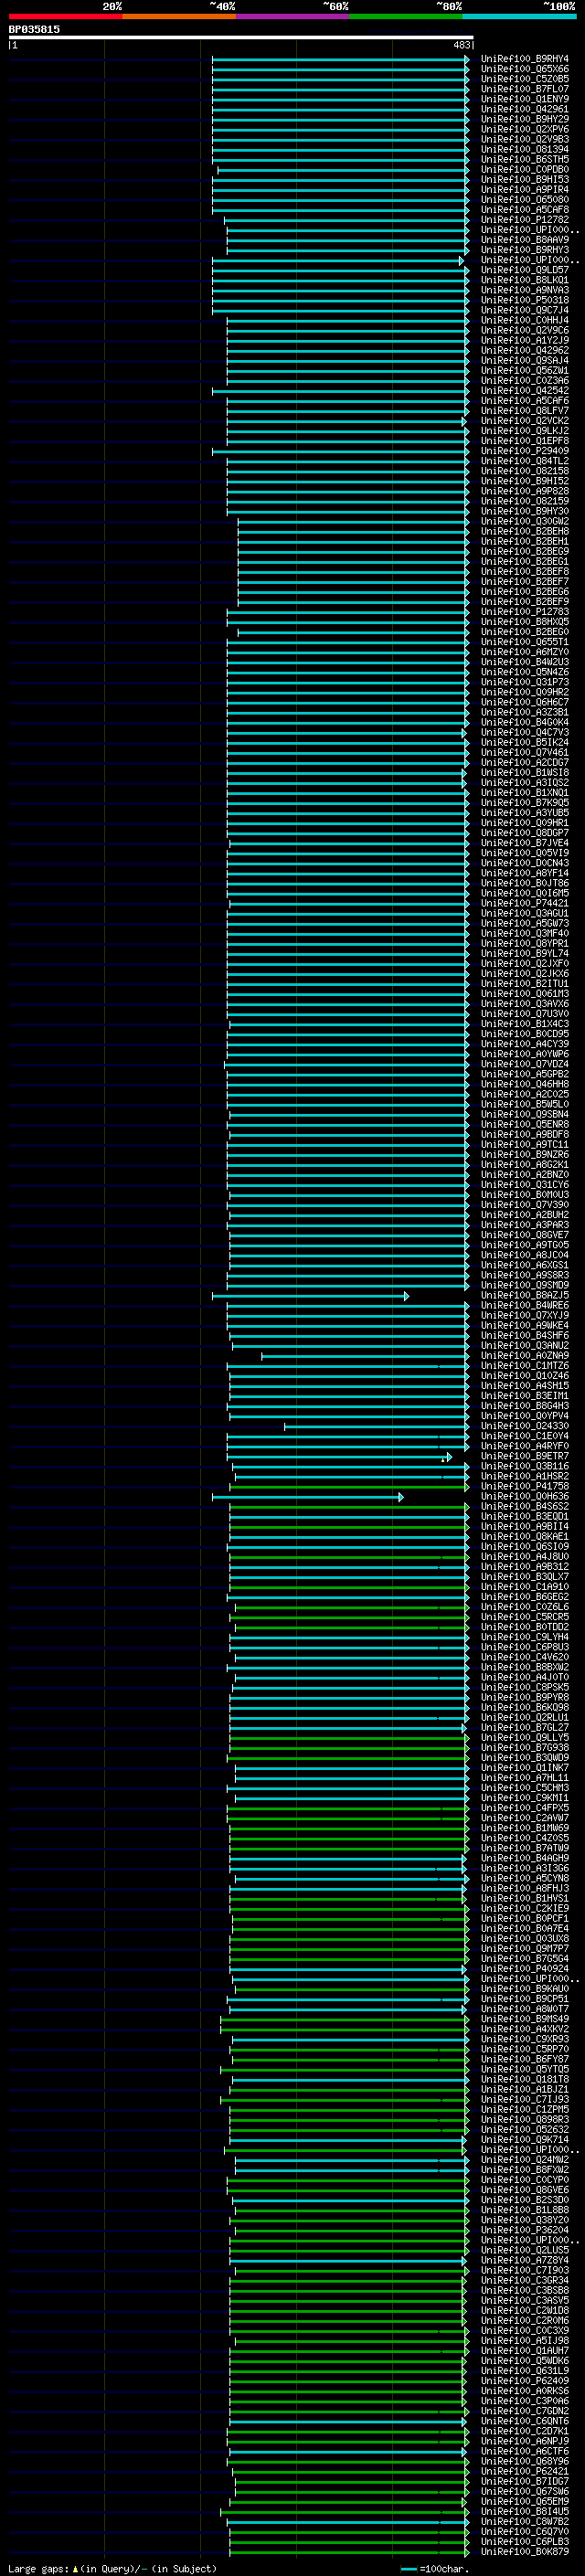Click the red 20% identity legend segment
Screen dimensions: 585x2576
65,16
